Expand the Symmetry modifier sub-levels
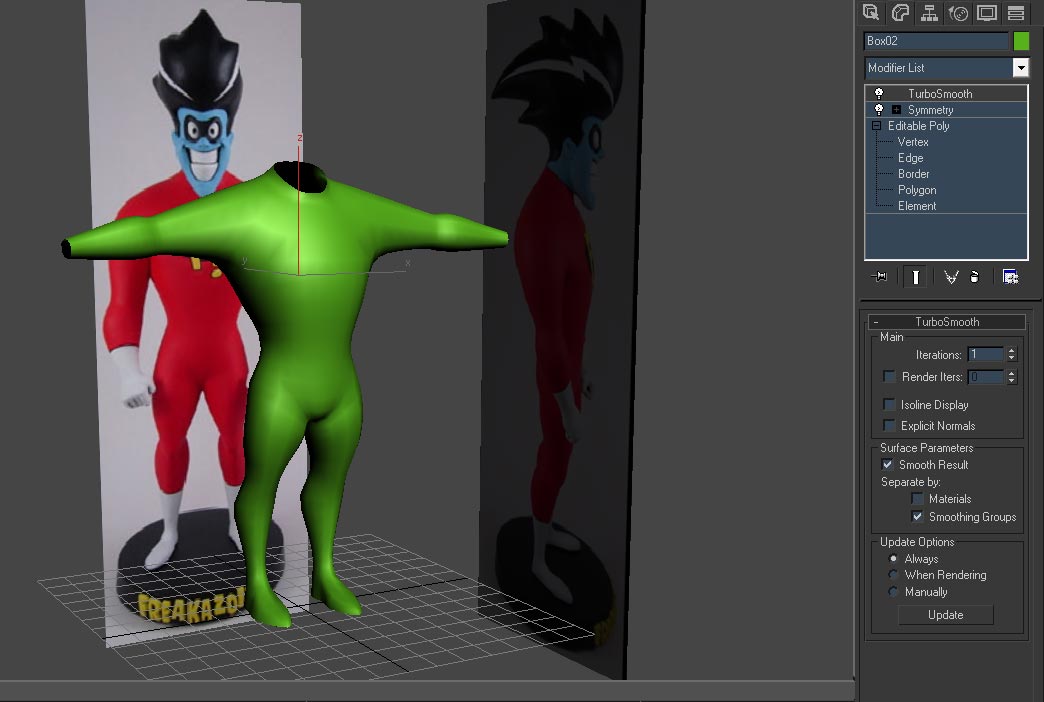Screen dimensions: 1044x702 (x=896, y=110)
